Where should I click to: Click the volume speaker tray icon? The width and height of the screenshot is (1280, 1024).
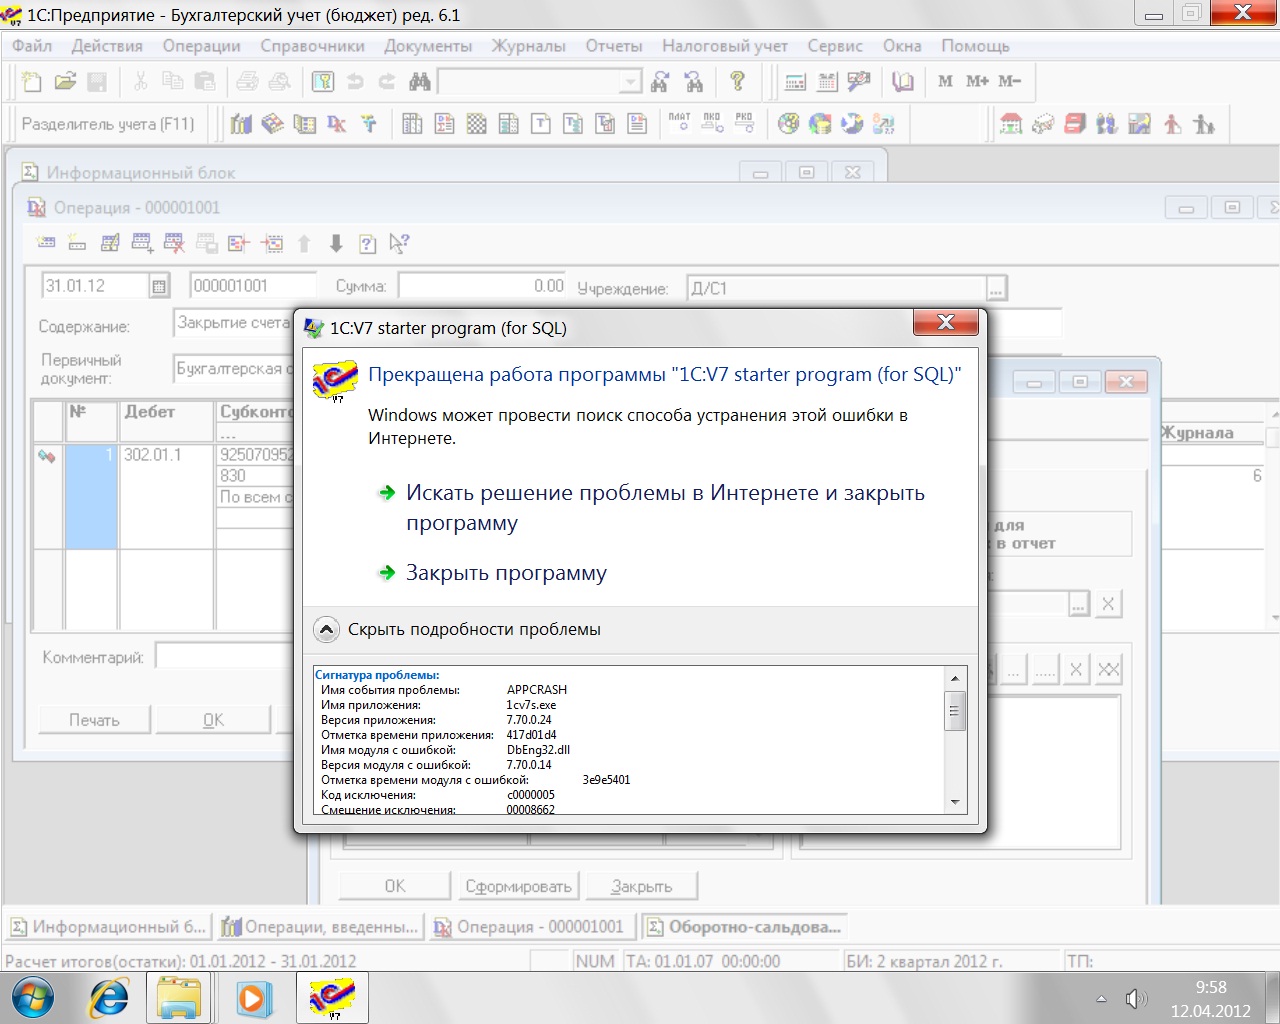tap(1136, 998)
